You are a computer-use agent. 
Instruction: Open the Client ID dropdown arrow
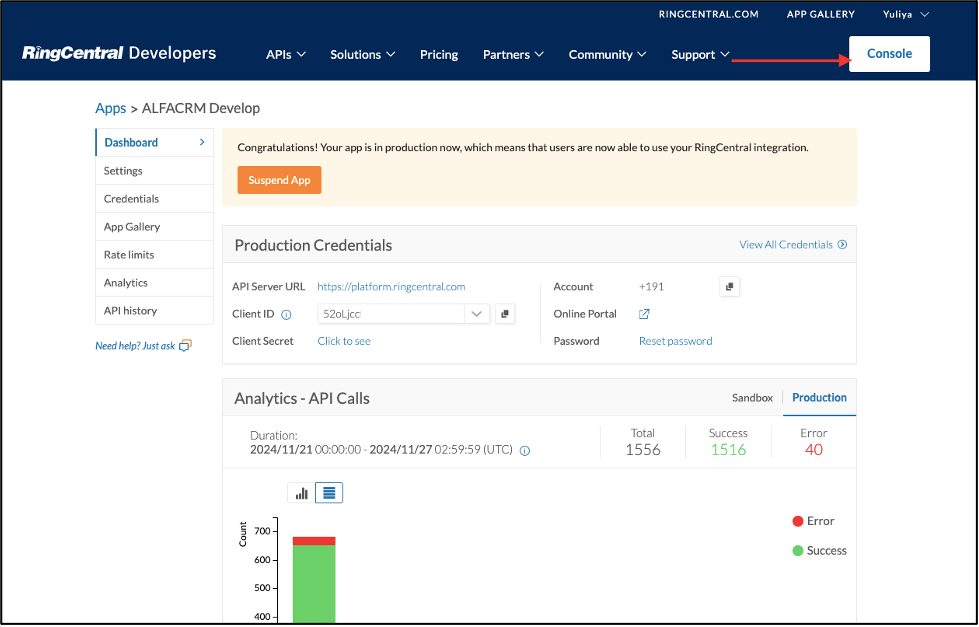(476, 314)
